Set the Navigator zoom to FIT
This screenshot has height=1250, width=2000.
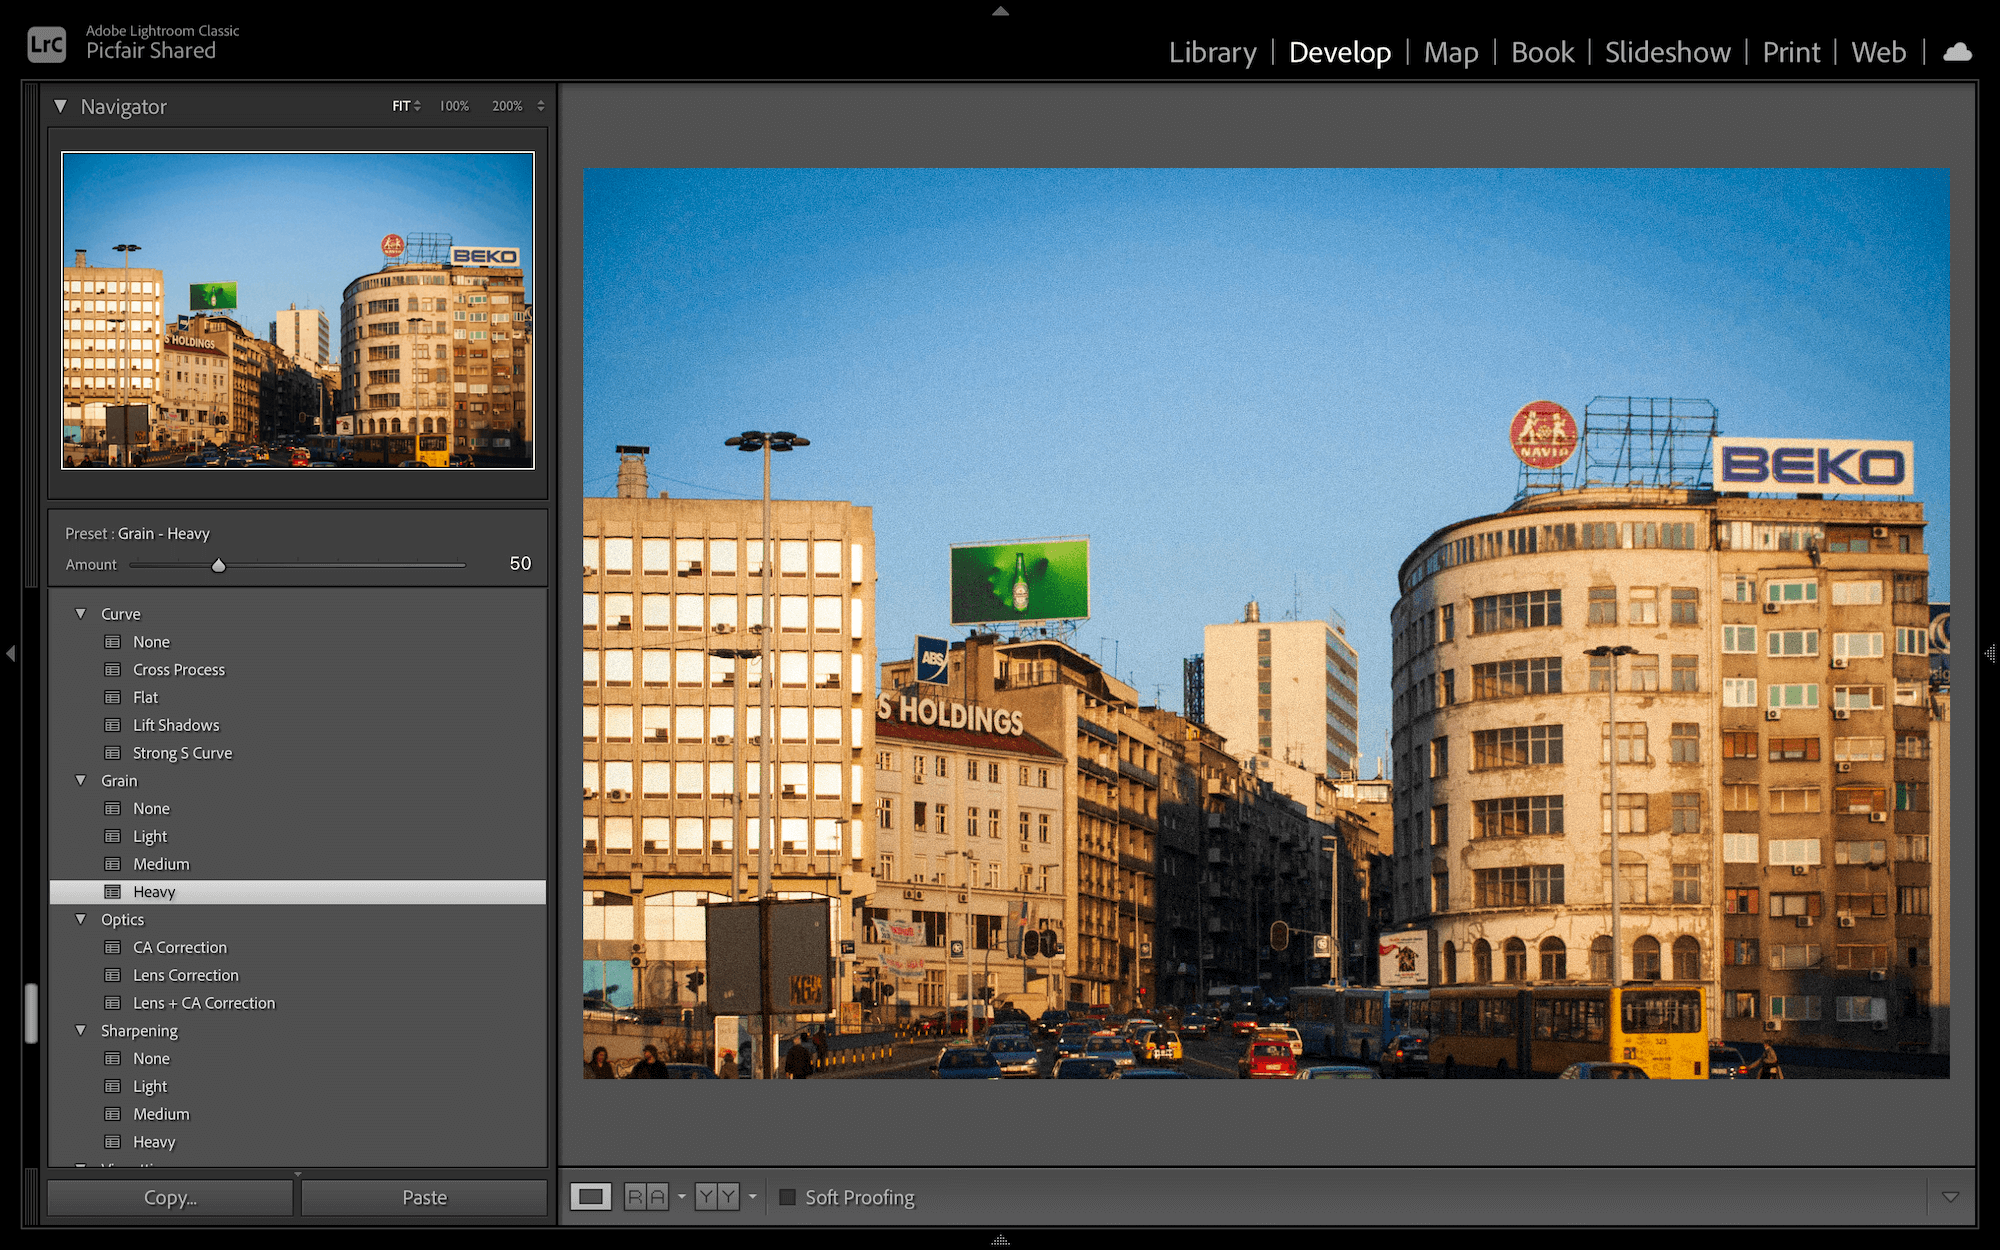[401, 106]
